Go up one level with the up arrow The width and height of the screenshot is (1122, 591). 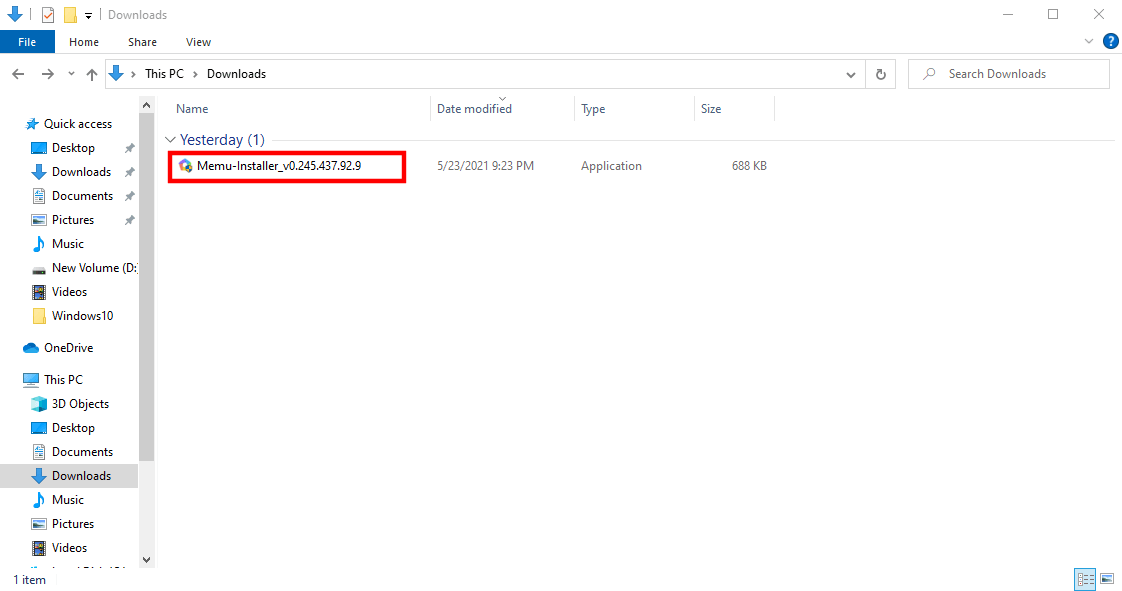(x=92, y=74)
